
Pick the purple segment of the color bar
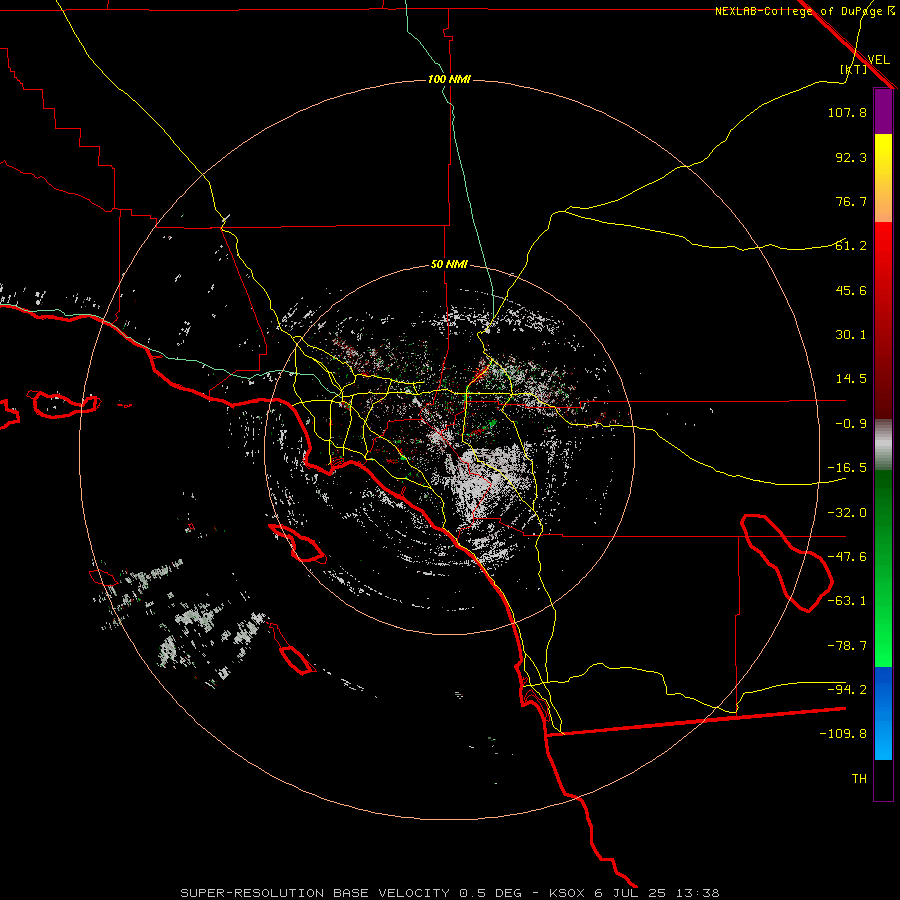coord(883,112)
